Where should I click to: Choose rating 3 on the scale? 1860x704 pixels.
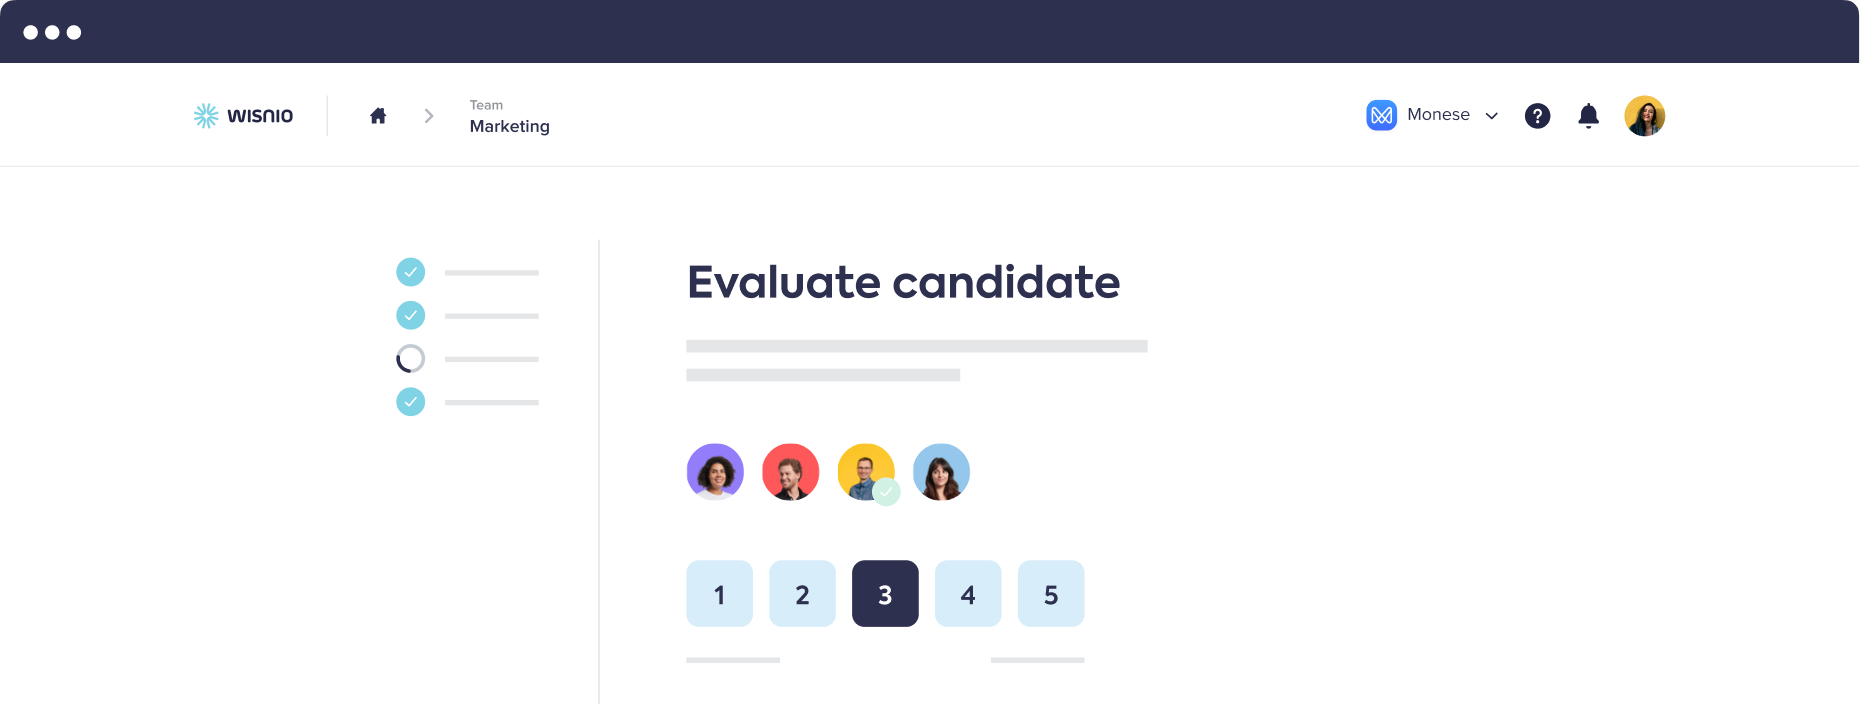click(x=885, y=594)
